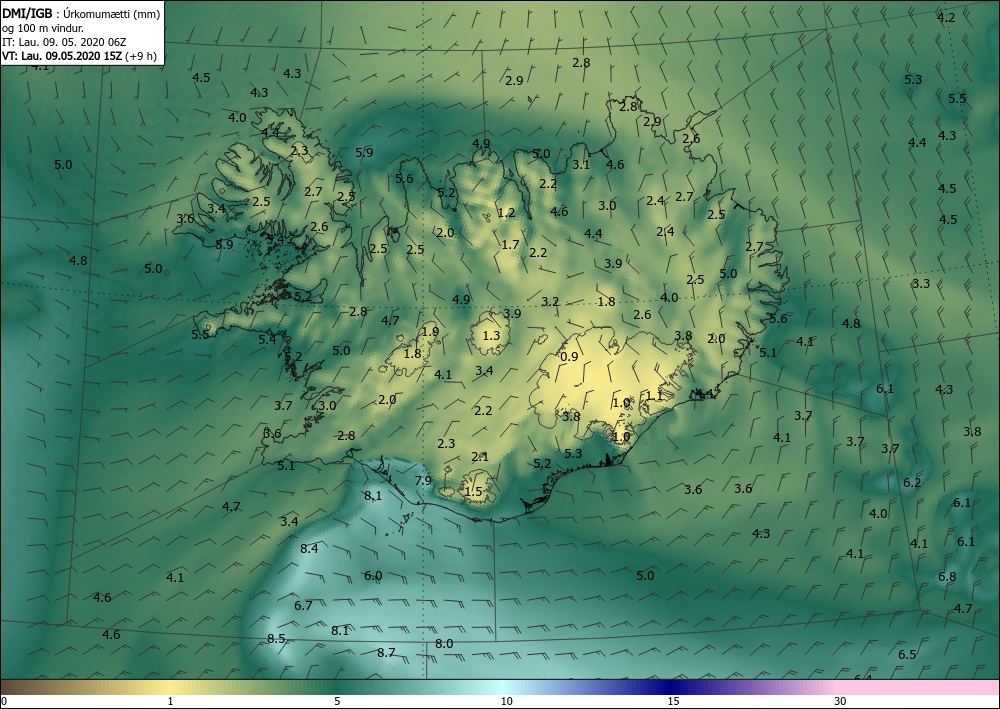Select the VT: Lau. 09.05.2020 15Z (+9 h) line

[79, 56]
